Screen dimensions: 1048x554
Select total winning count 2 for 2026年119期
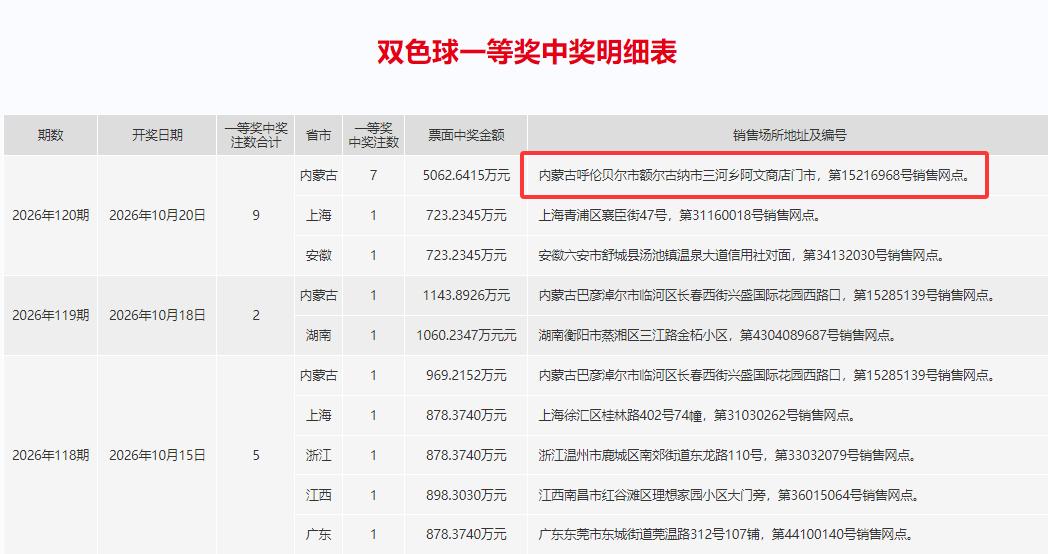(256, 315)
